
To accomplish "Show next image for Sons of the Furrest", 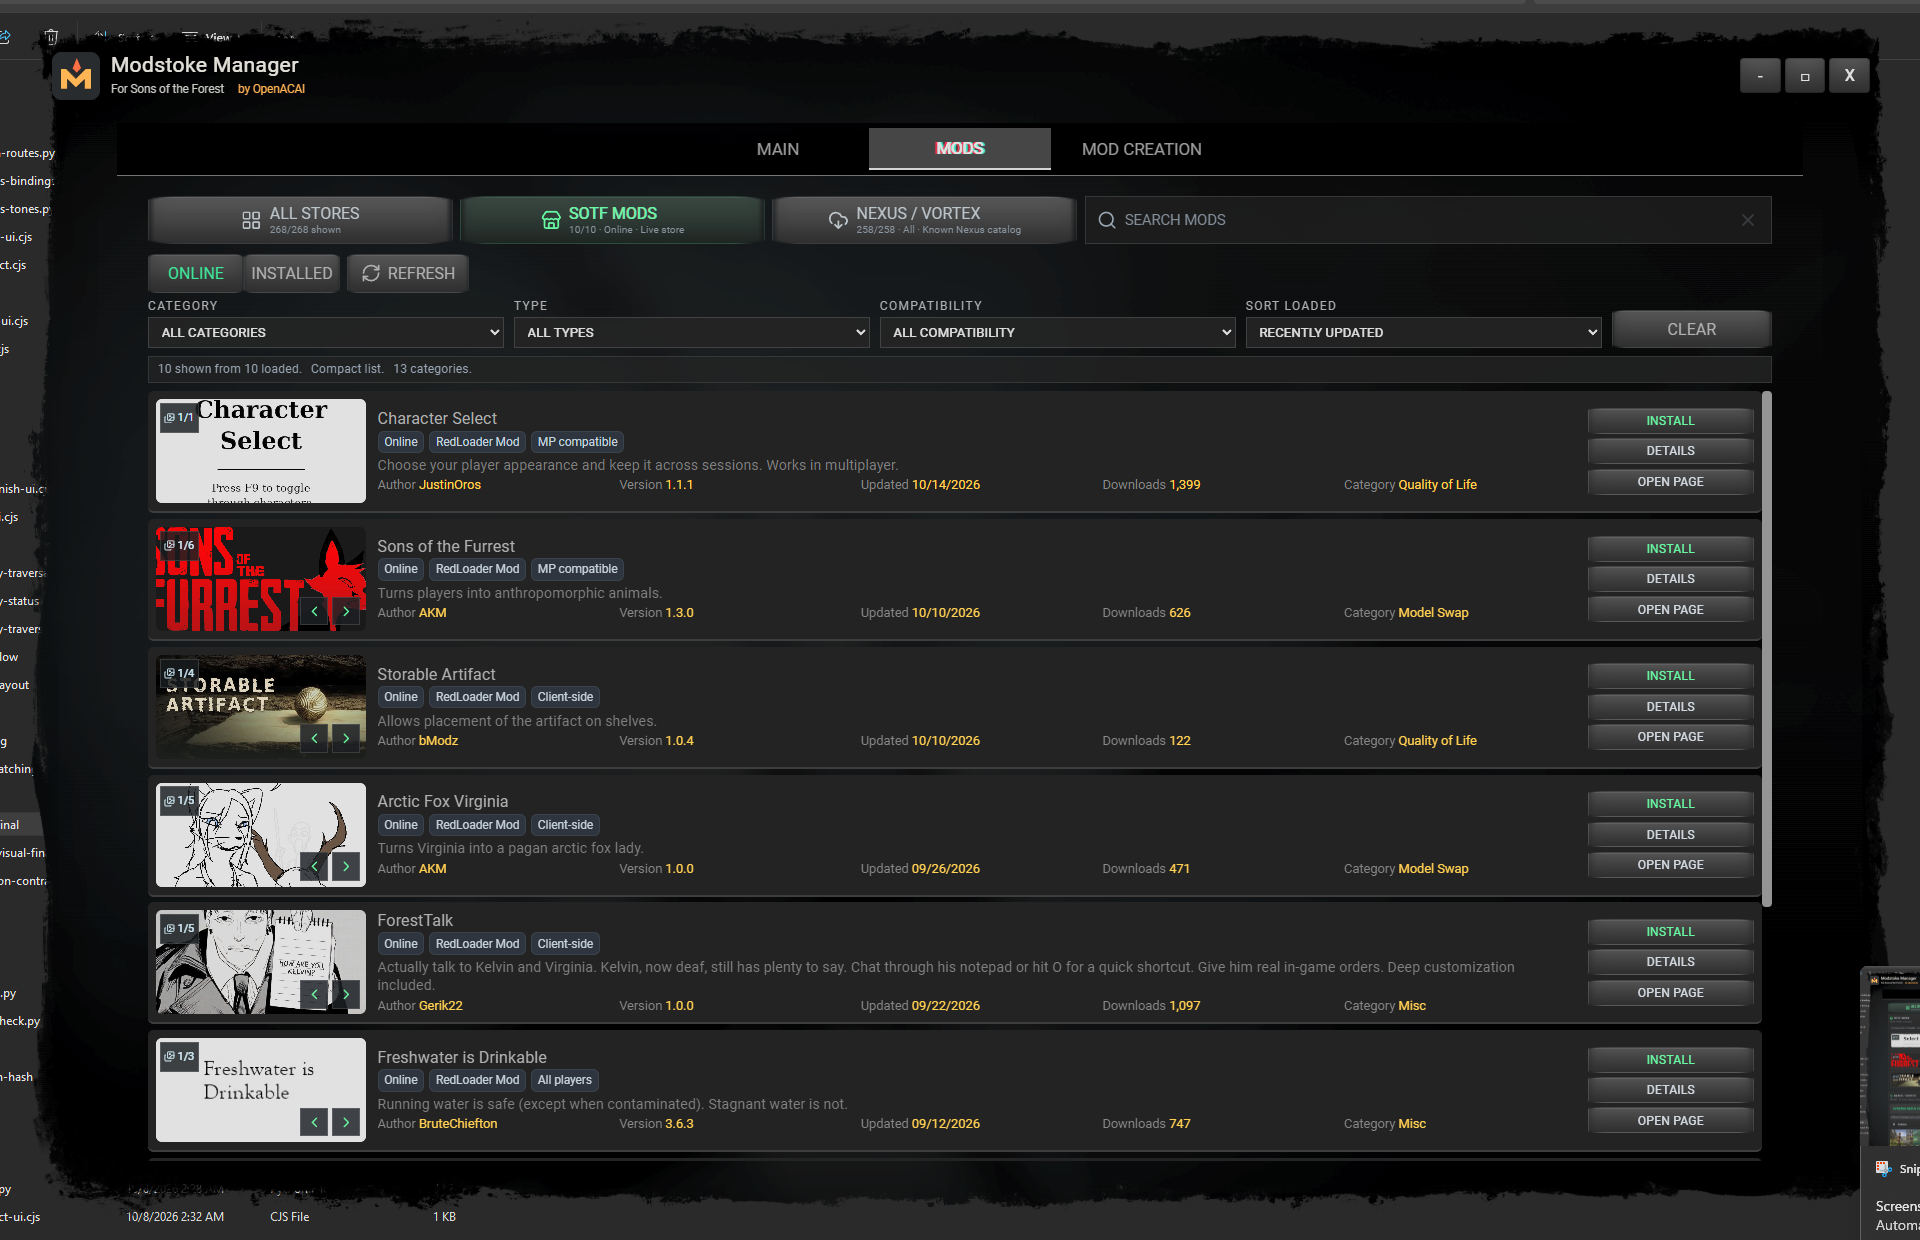I will pos(346,611).
